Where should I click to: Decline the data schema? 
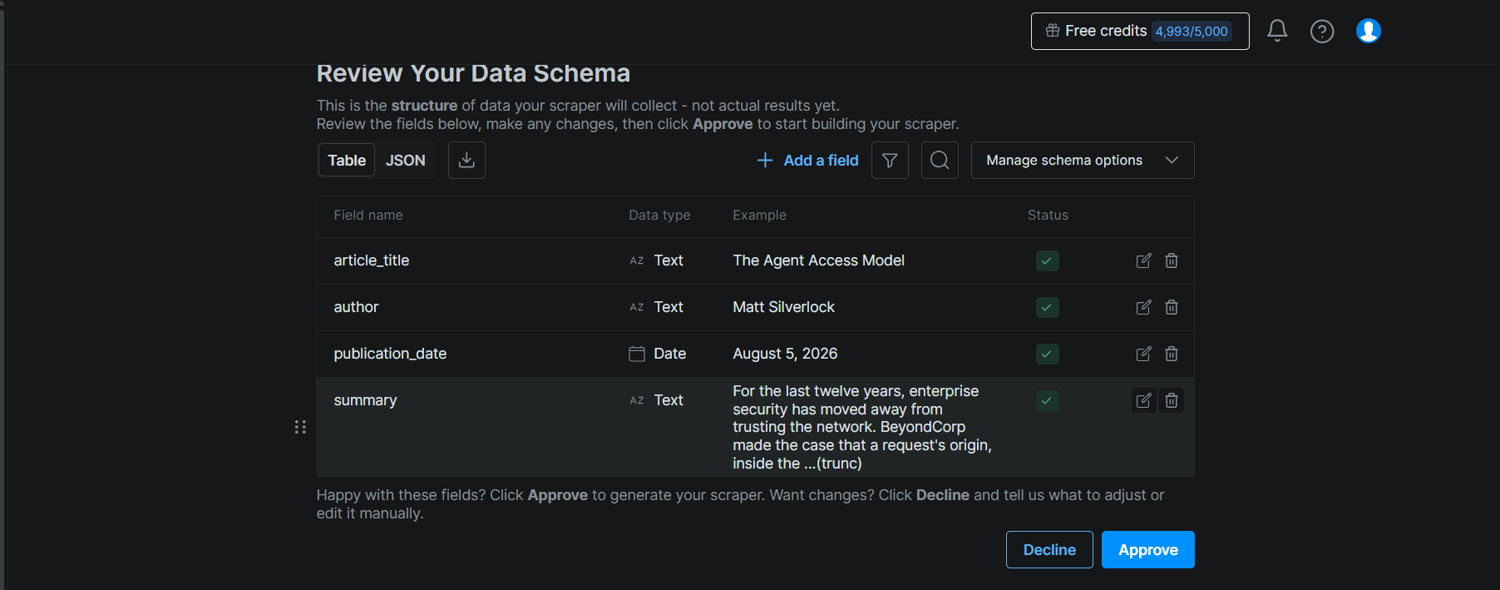tap(1049, 550)
